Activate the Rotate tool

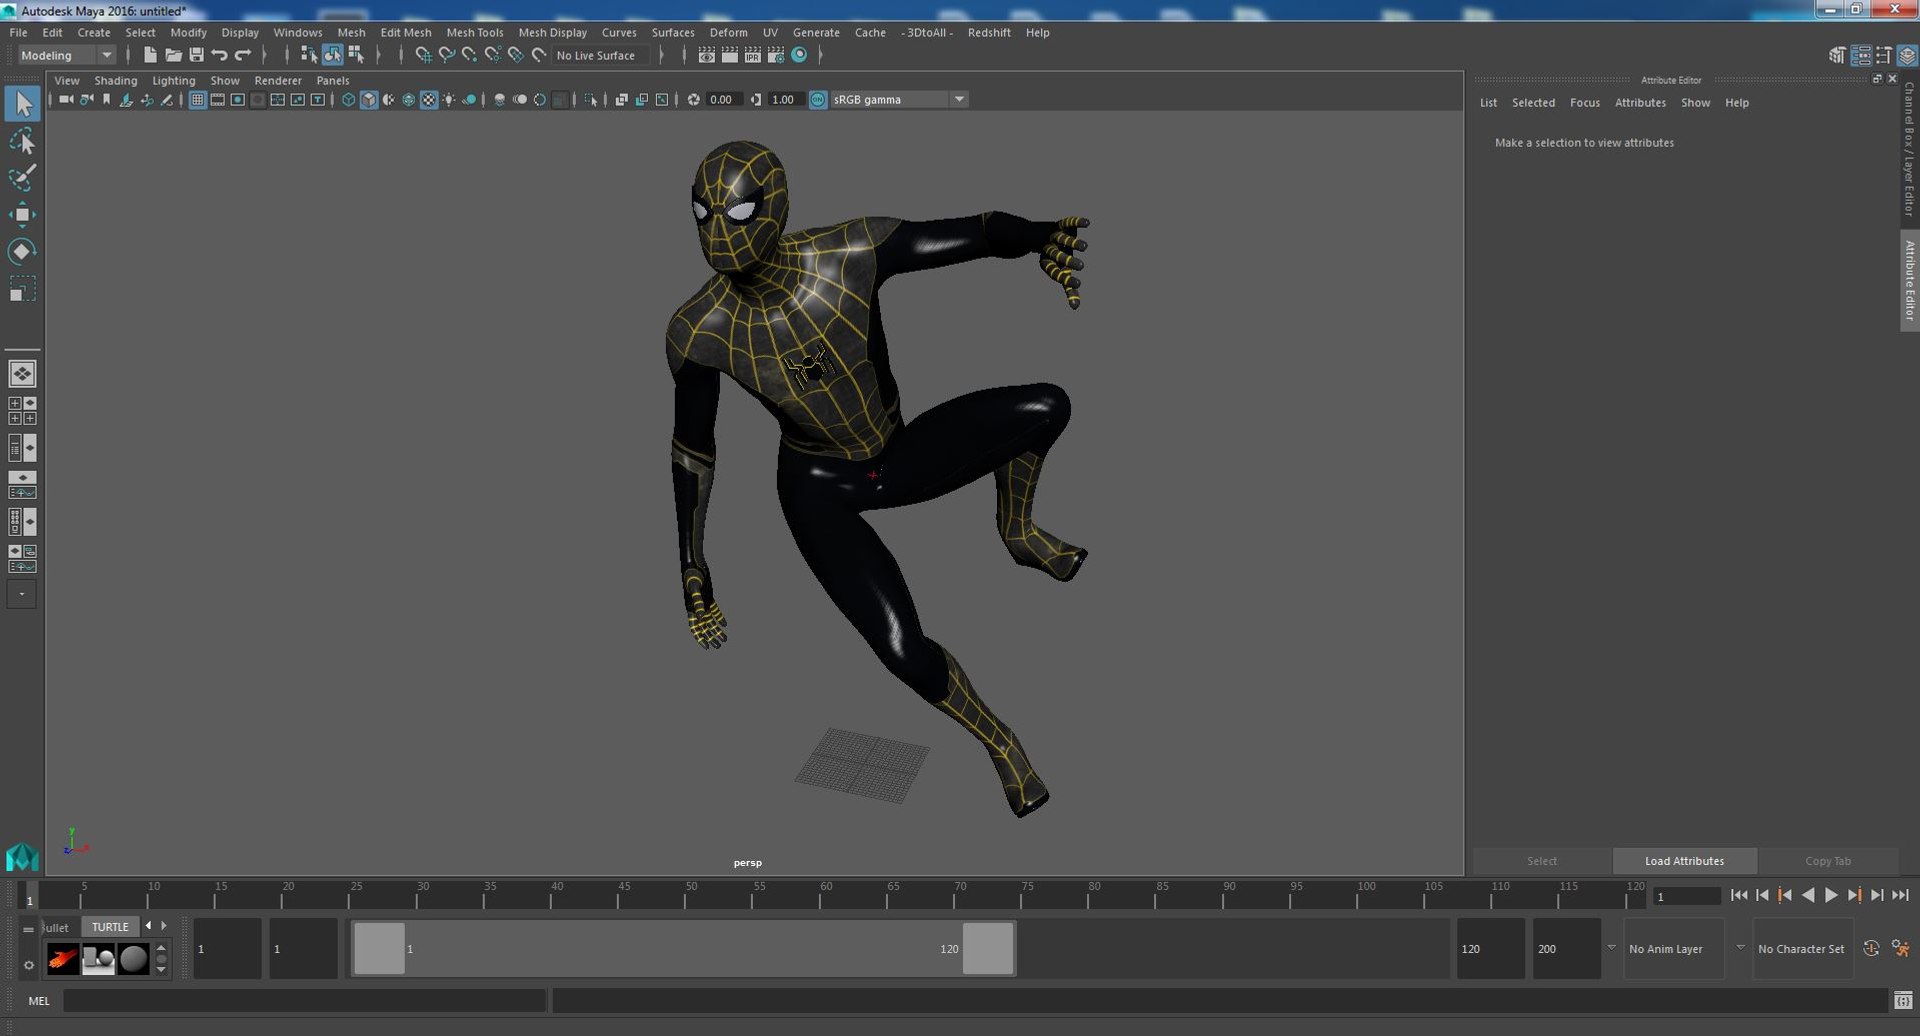[x=22, y=251]
